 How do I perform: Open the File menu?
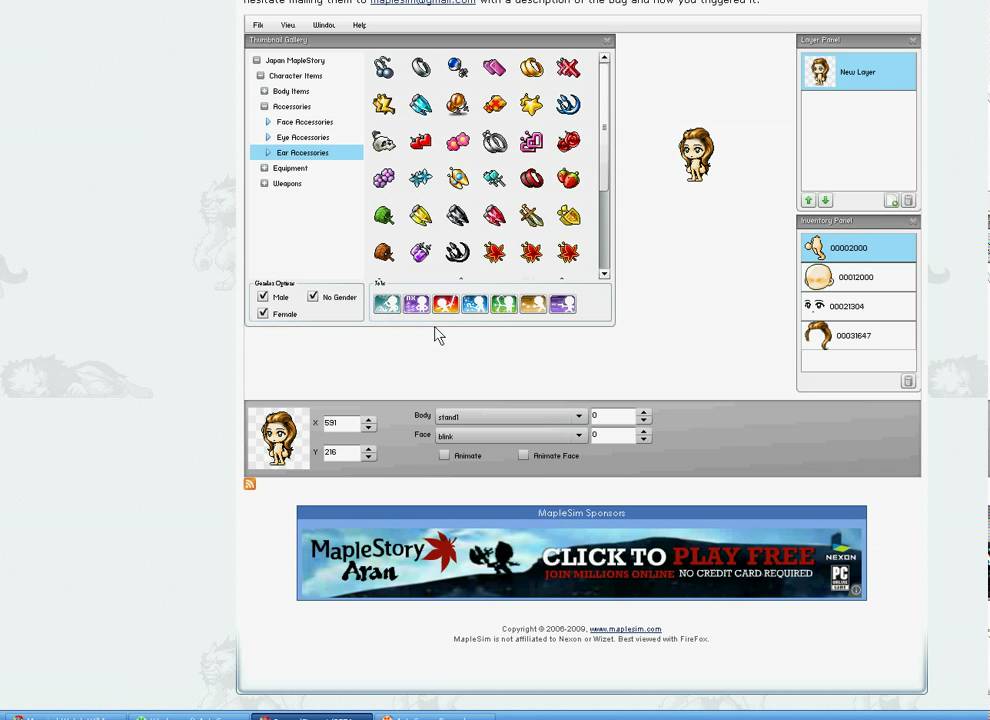[x=258, y=25]
